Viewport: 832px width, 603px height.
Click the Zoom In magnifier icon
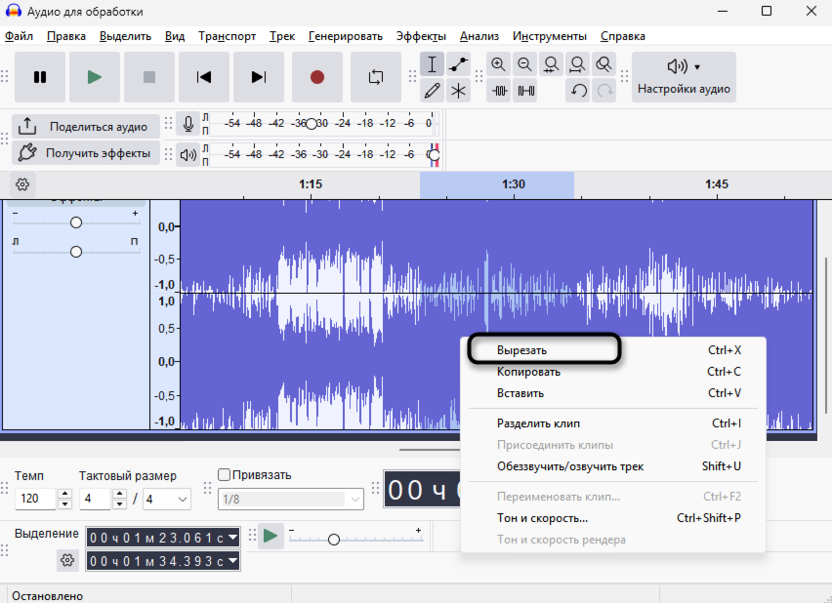(x=498, y=65)
